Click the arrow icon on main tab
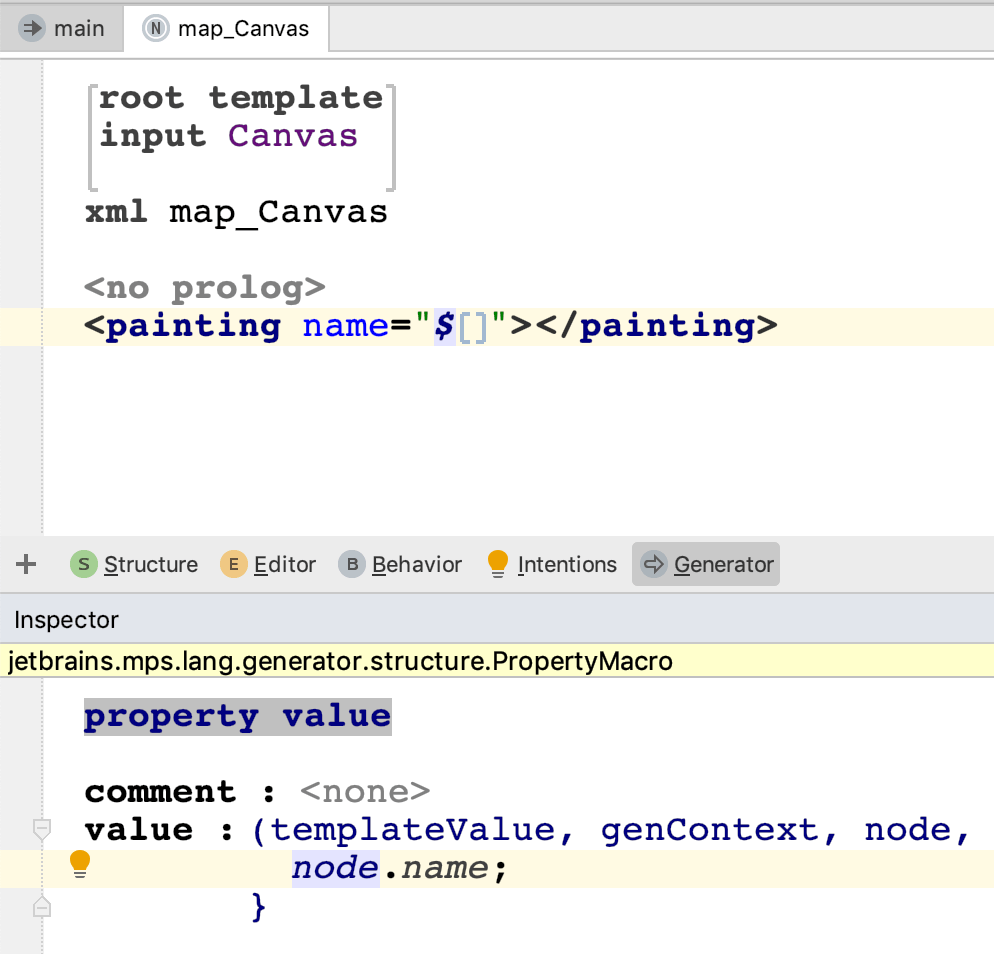 33,28
